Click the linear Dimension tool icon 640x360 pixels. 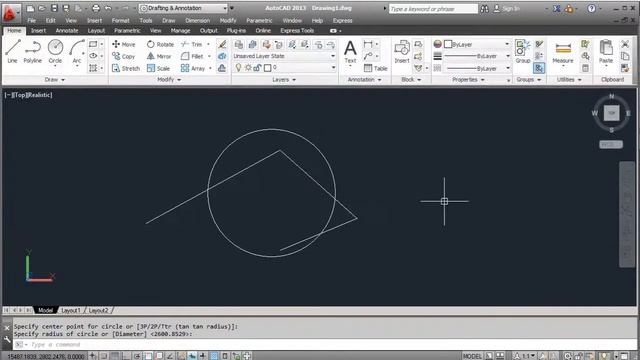368,44
